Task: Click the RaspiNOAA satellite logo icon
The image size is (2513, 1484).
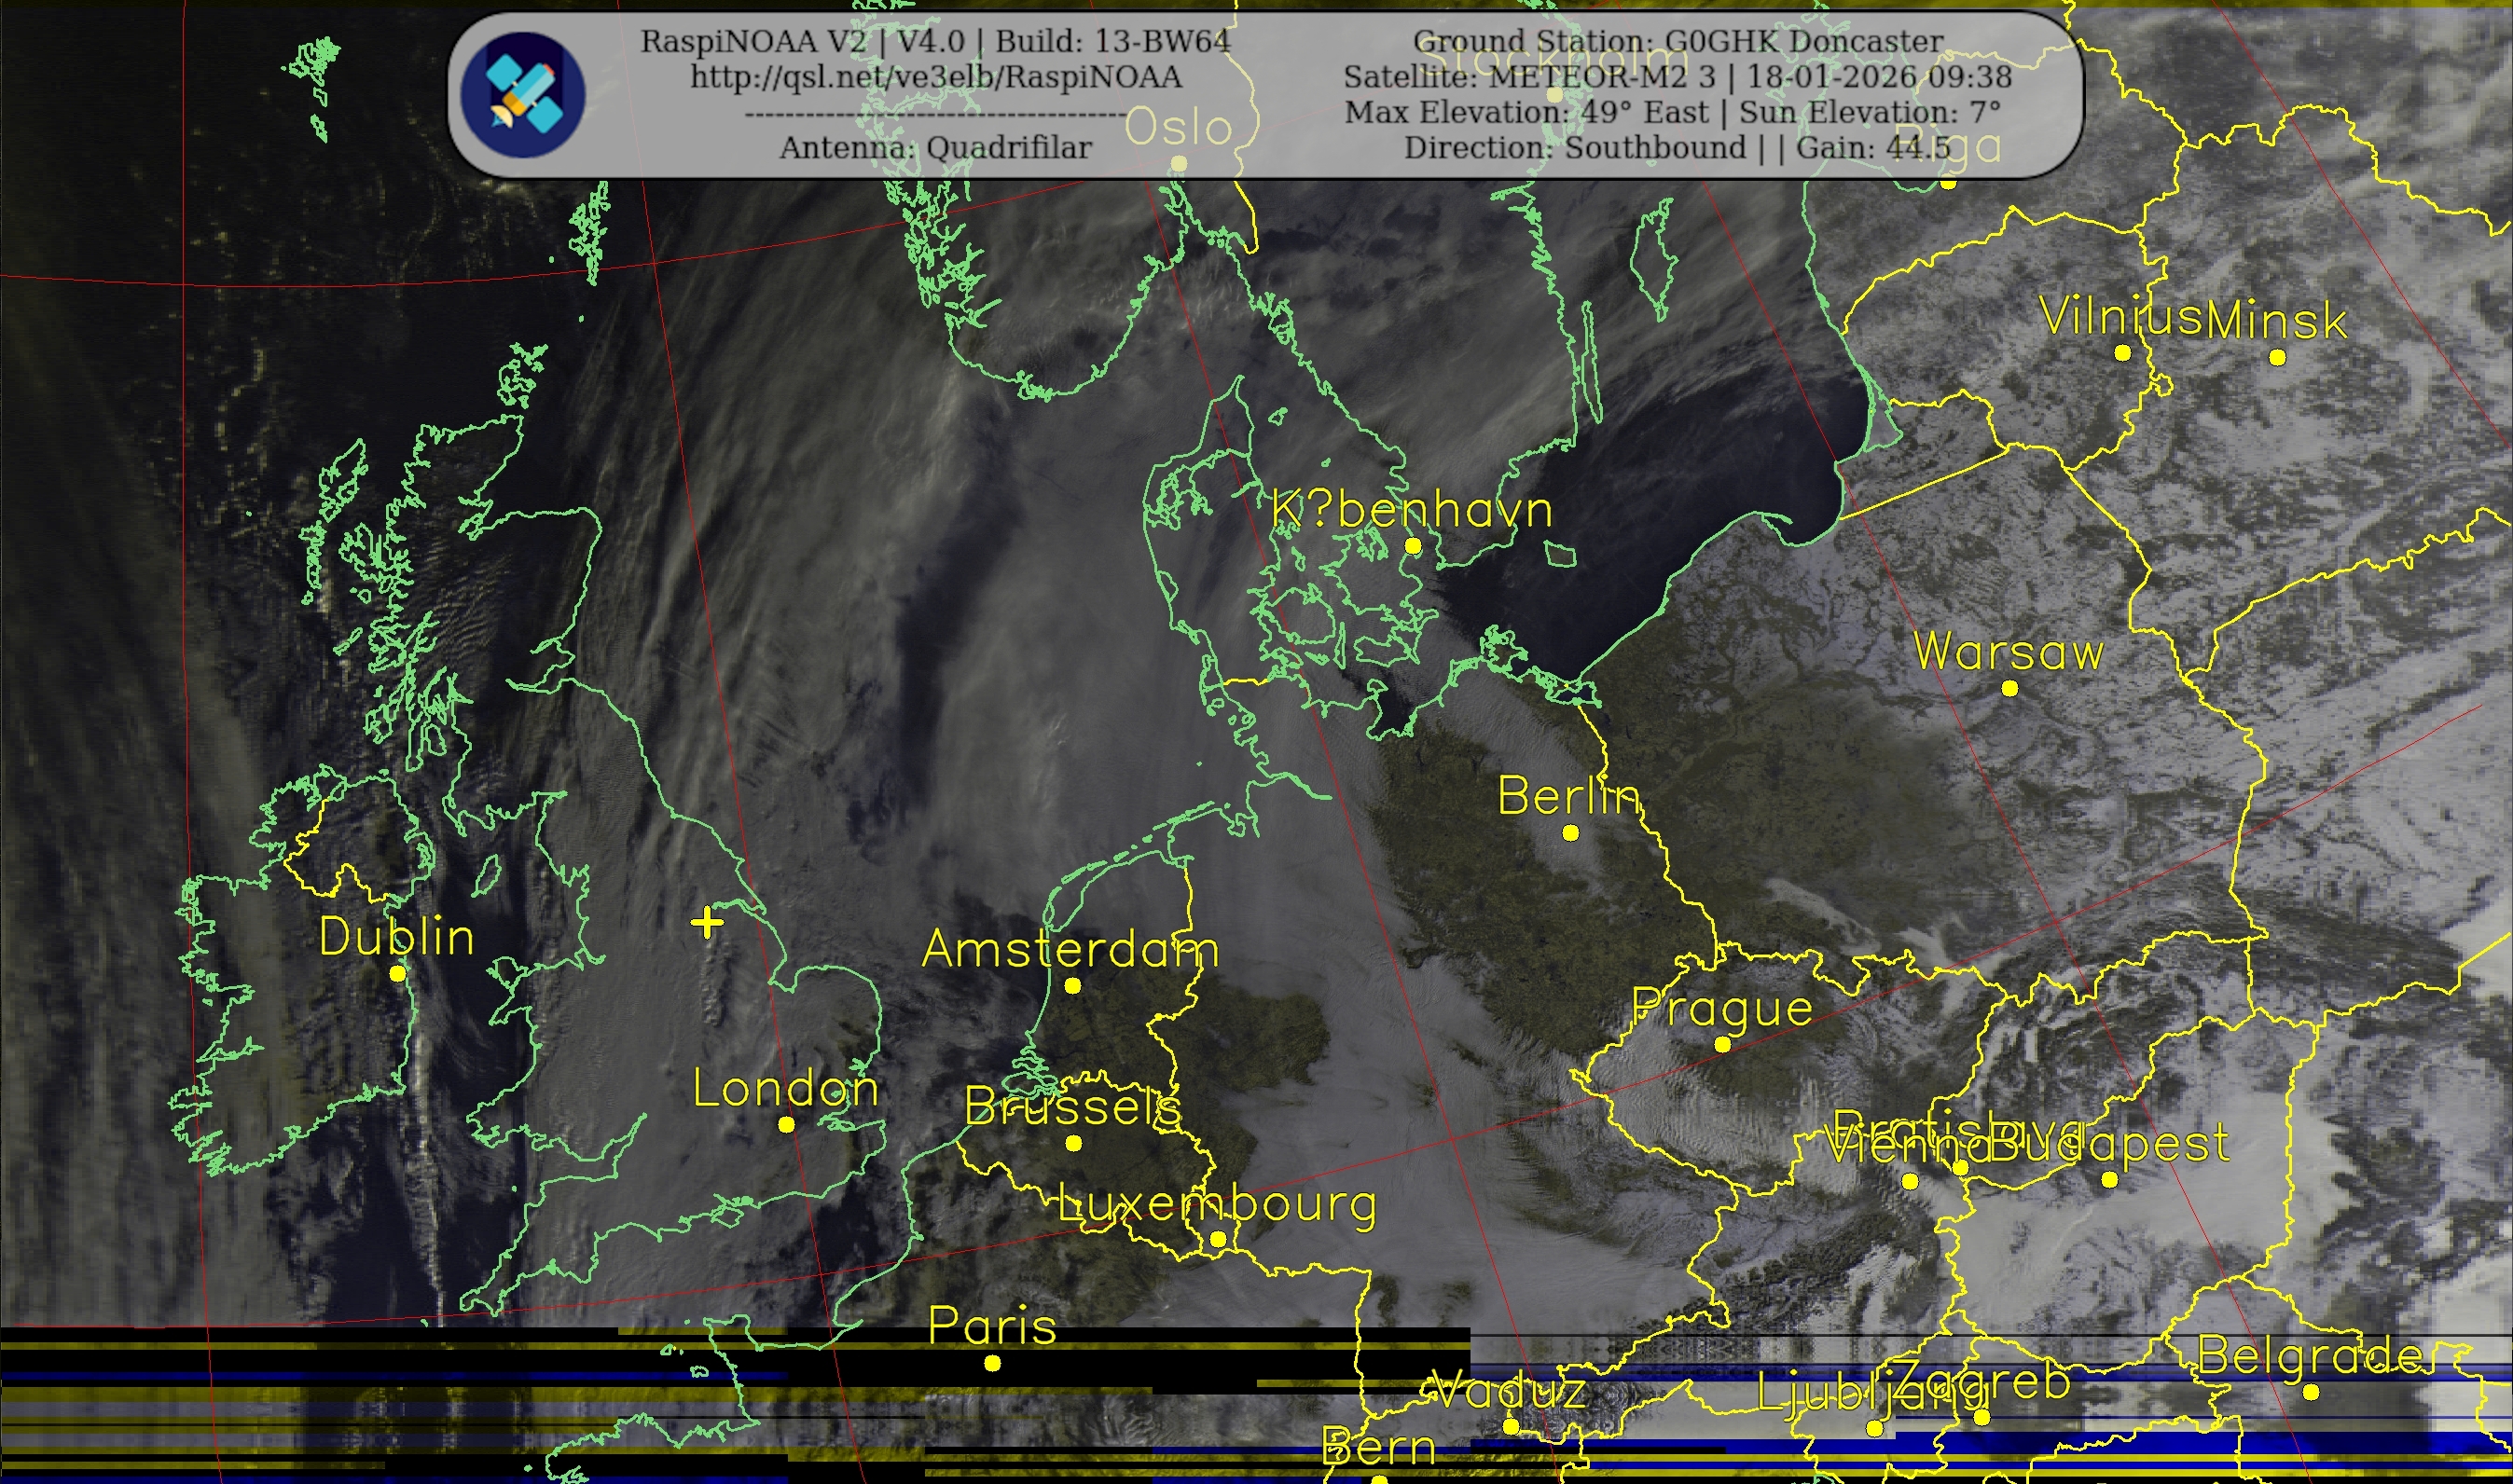Action: pos(522,94)
